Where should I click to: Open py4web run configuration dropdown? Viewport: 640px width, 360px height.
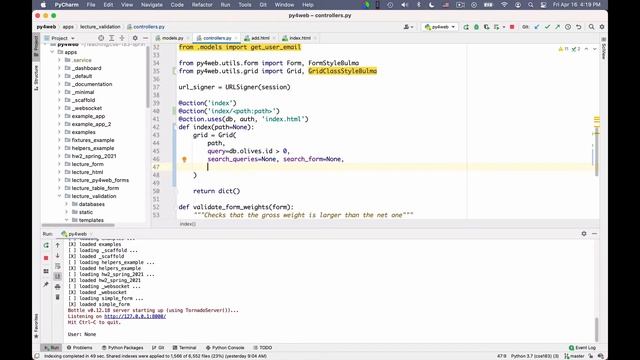click(440, 27)
